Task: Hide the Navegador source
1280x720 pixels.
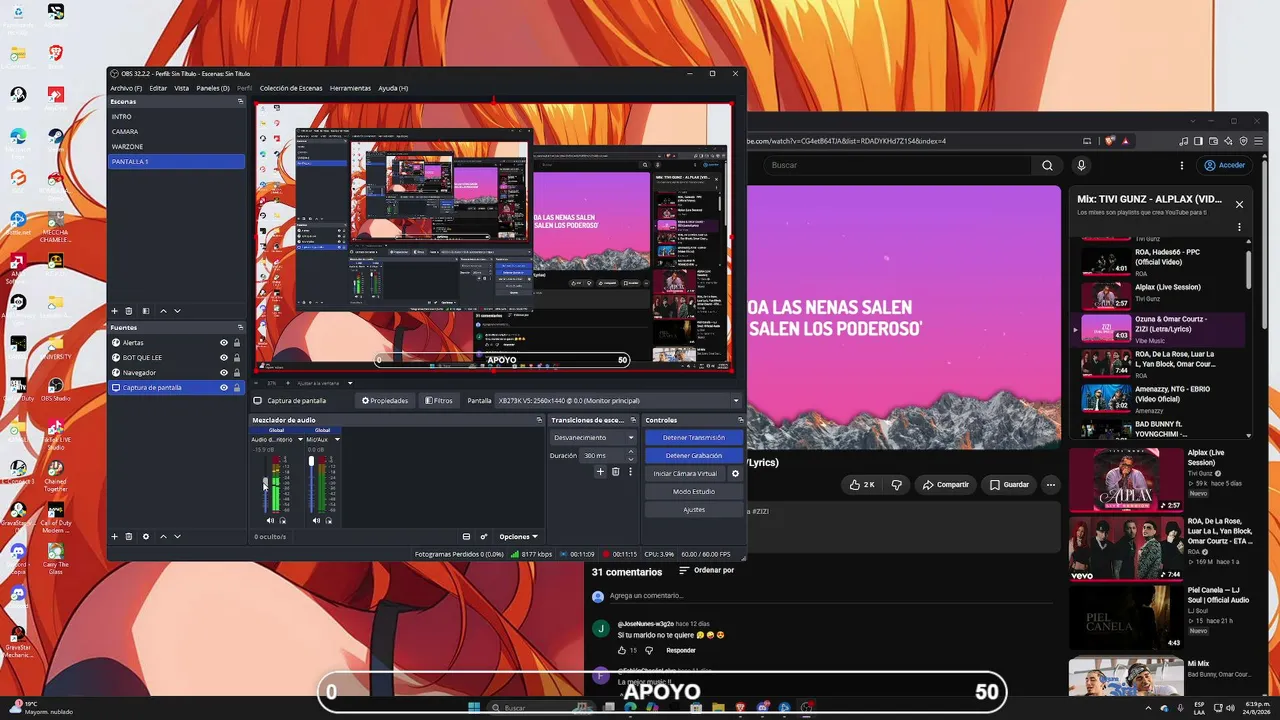Action: [x=224, y=373]
